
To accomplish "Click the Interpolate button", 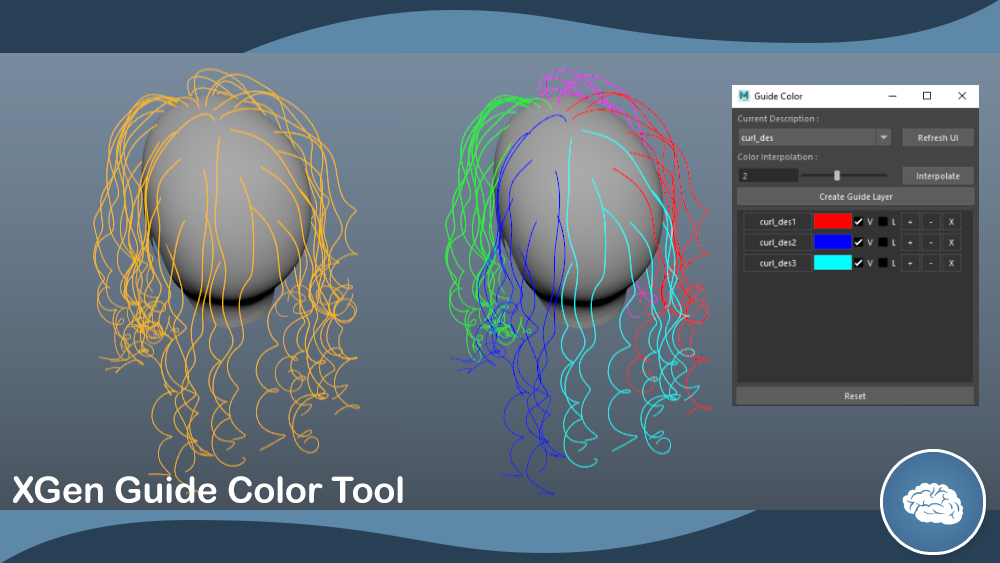I will [x=938, y=176].
